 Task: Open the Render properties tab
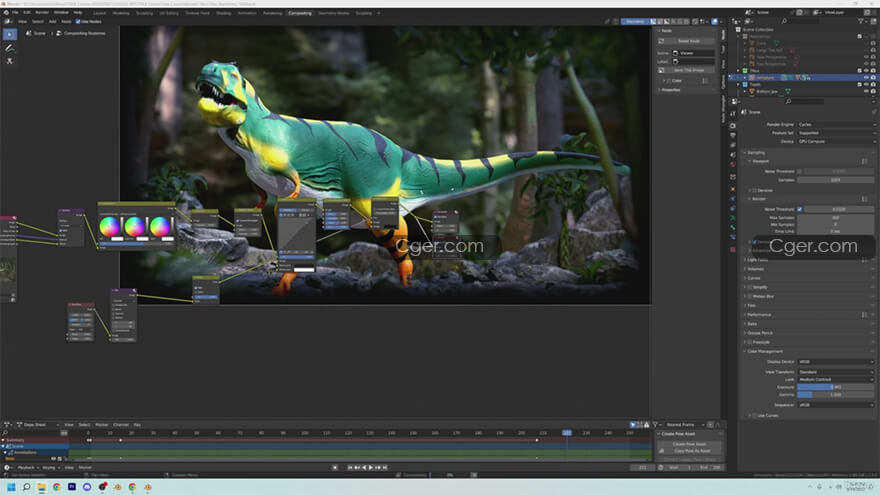[733, 126]
